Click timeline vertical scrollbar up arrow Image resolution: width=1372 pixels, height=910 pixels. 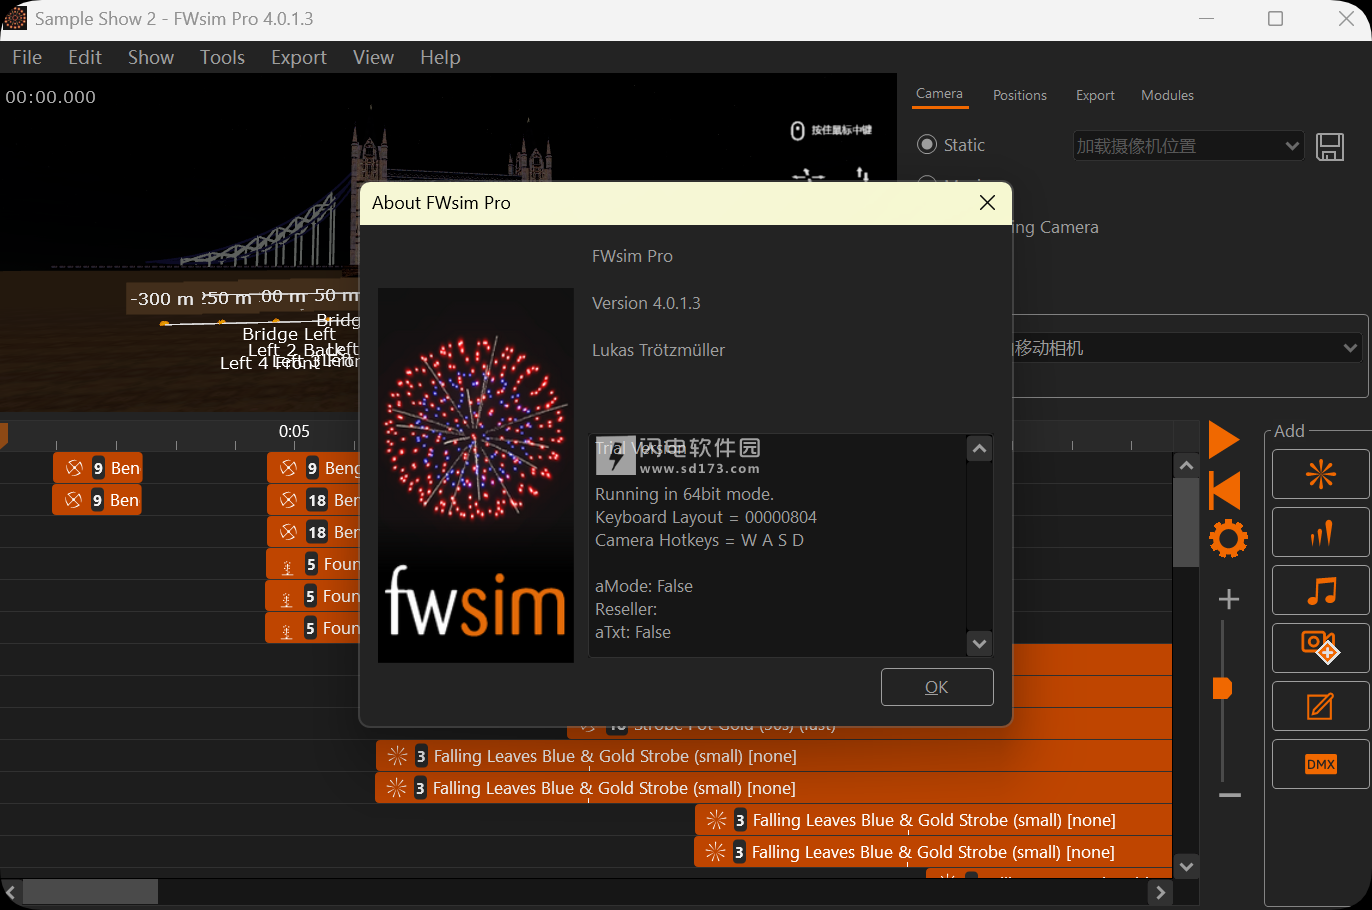1186,466
